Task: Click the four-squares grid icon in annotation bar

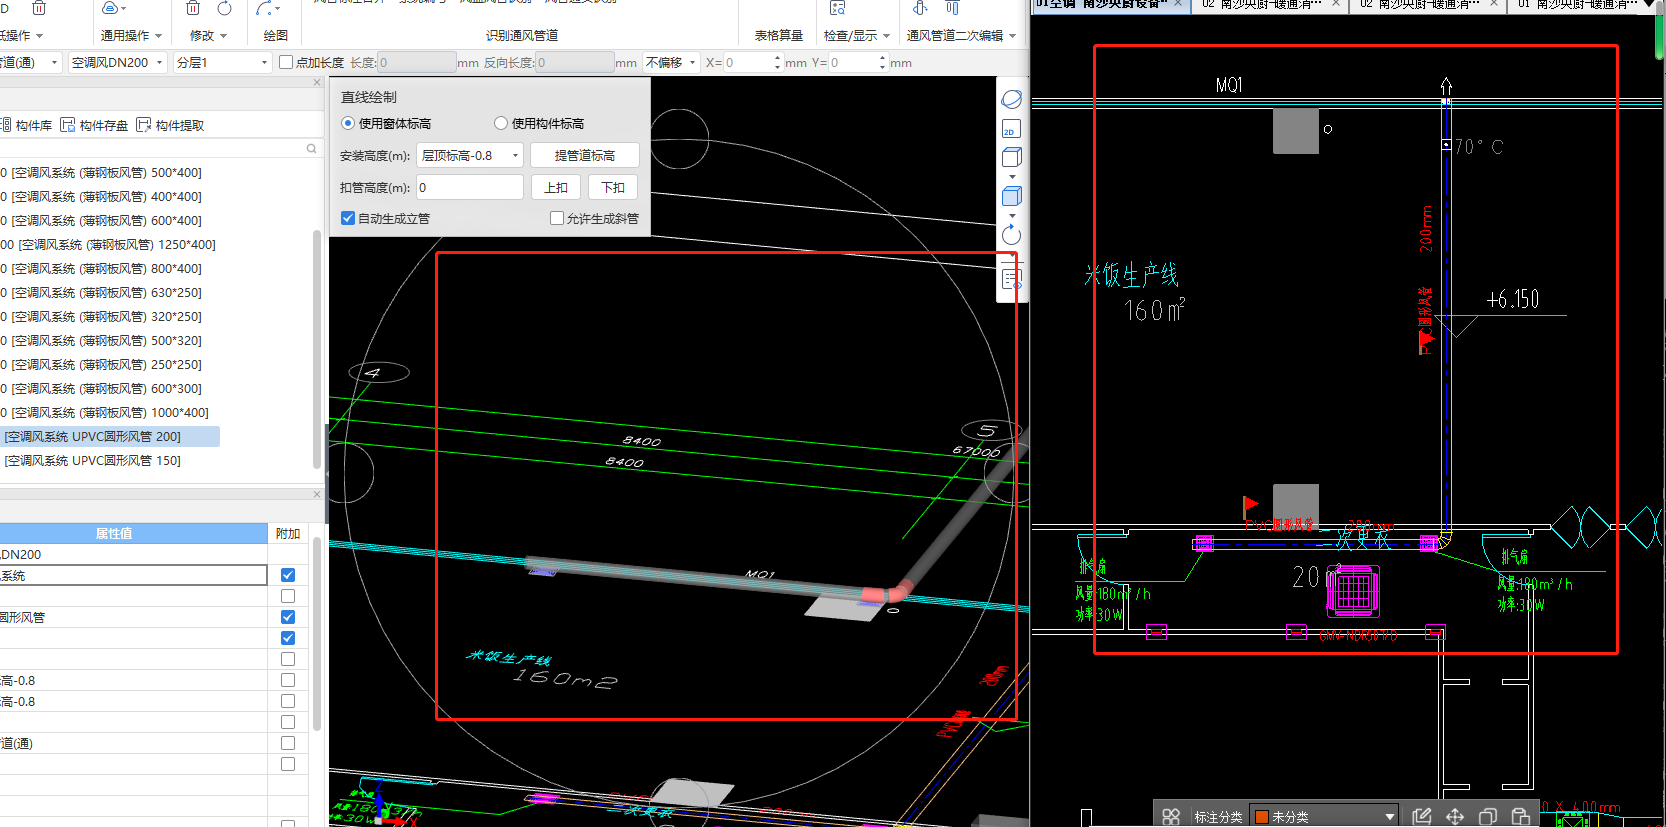Action: pos(1171,816)
